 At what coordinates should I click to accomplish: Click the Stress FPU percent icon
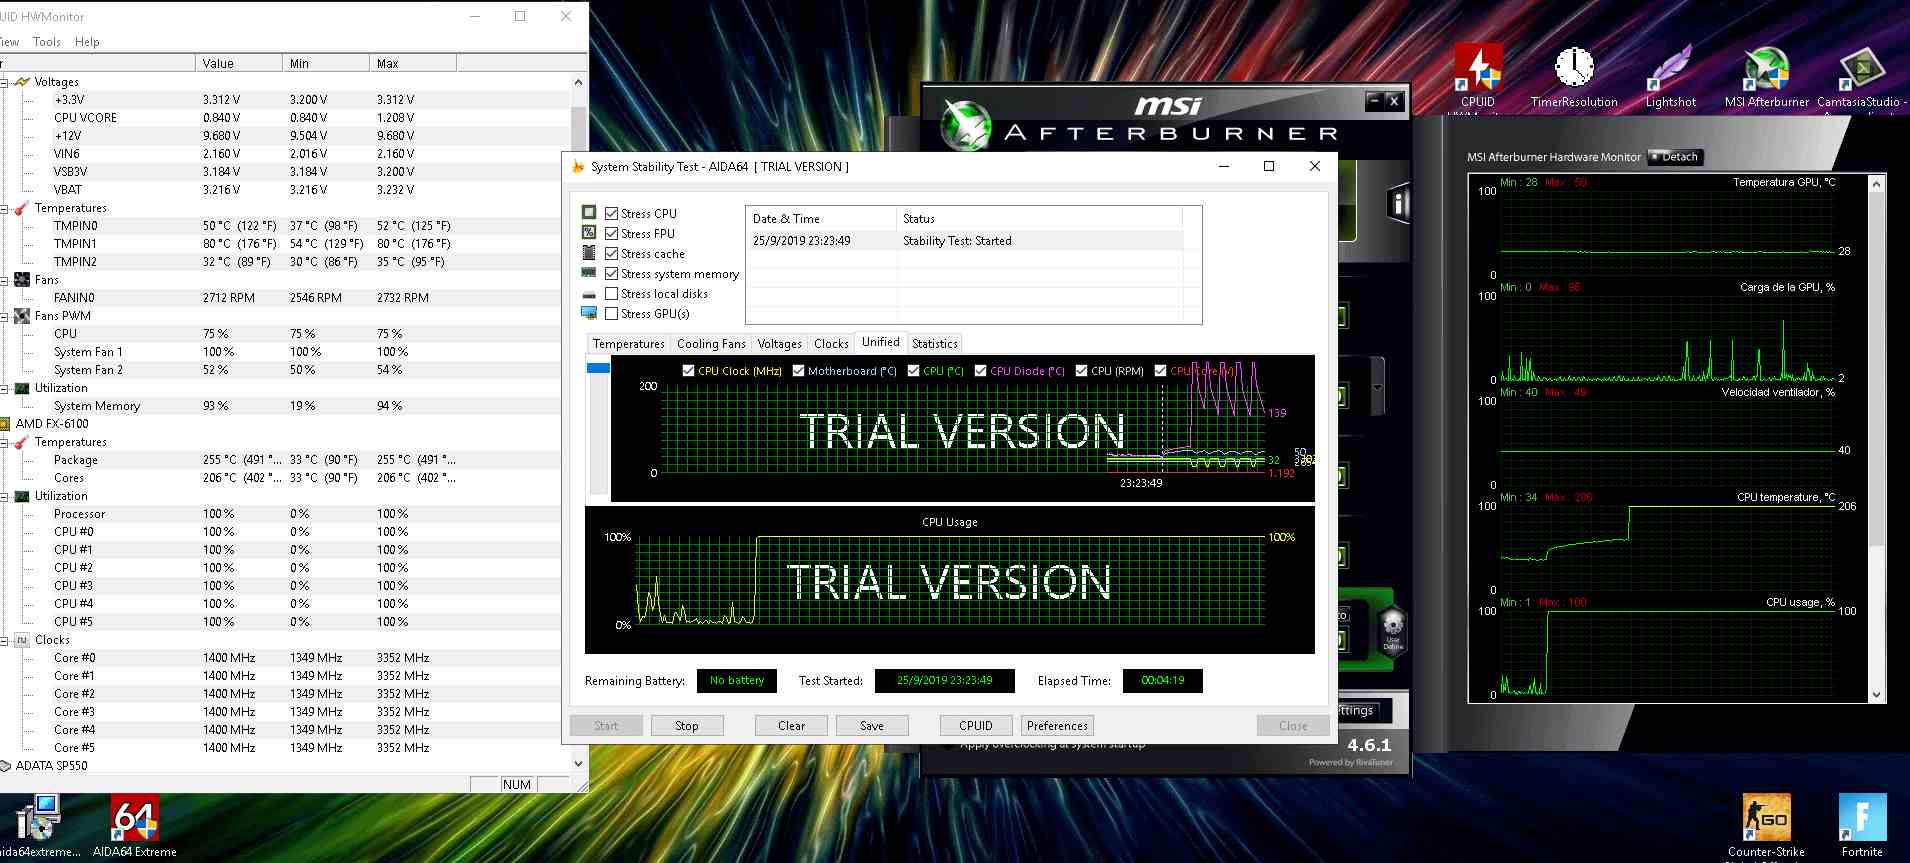coord(589,232)
